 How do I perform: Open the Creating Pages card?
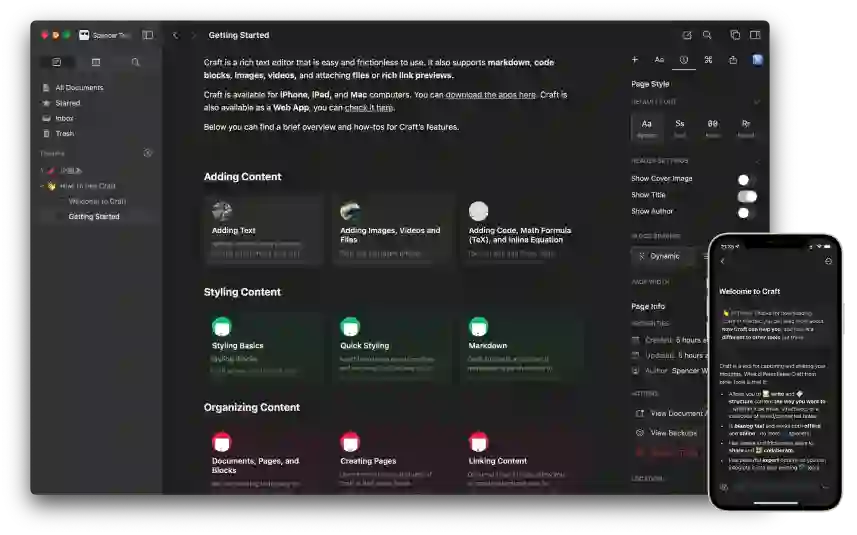click(x=392, y=460)
